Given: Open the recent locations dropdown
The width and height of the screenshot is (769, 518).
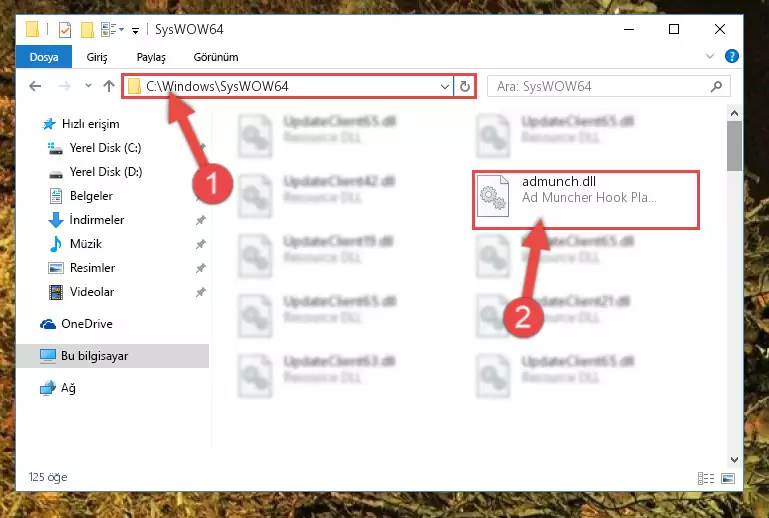Looking at the screenshot, I should pos(88,86).
